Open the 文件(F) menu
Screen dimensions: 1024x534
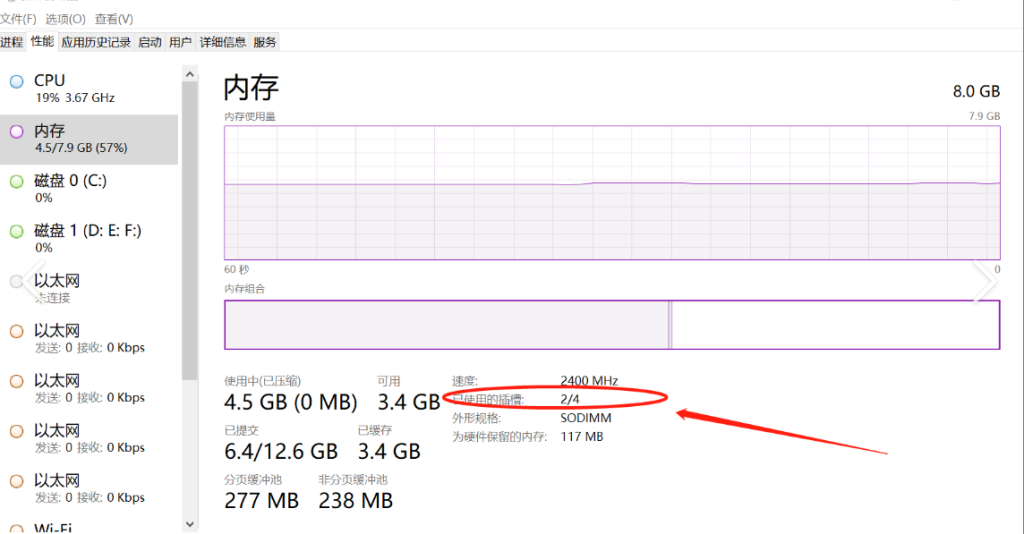[18, 19]
